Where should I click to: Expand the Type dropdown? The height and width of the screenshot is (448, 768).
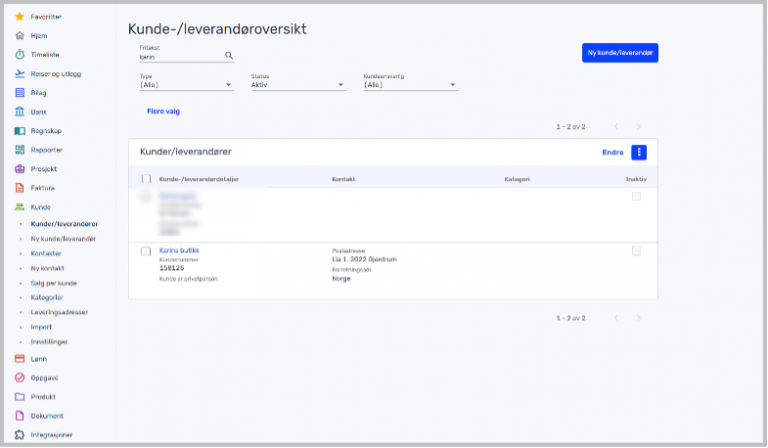[186, 85]
